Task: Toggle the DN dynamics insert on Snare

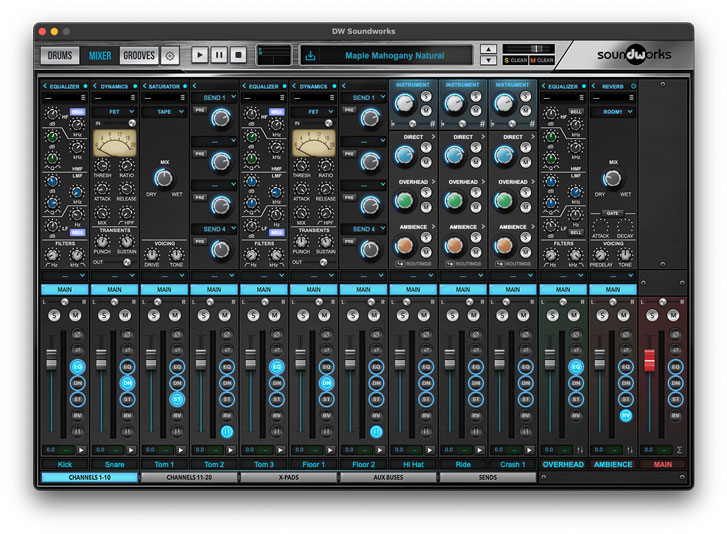Action: click(x=127, y=383)
